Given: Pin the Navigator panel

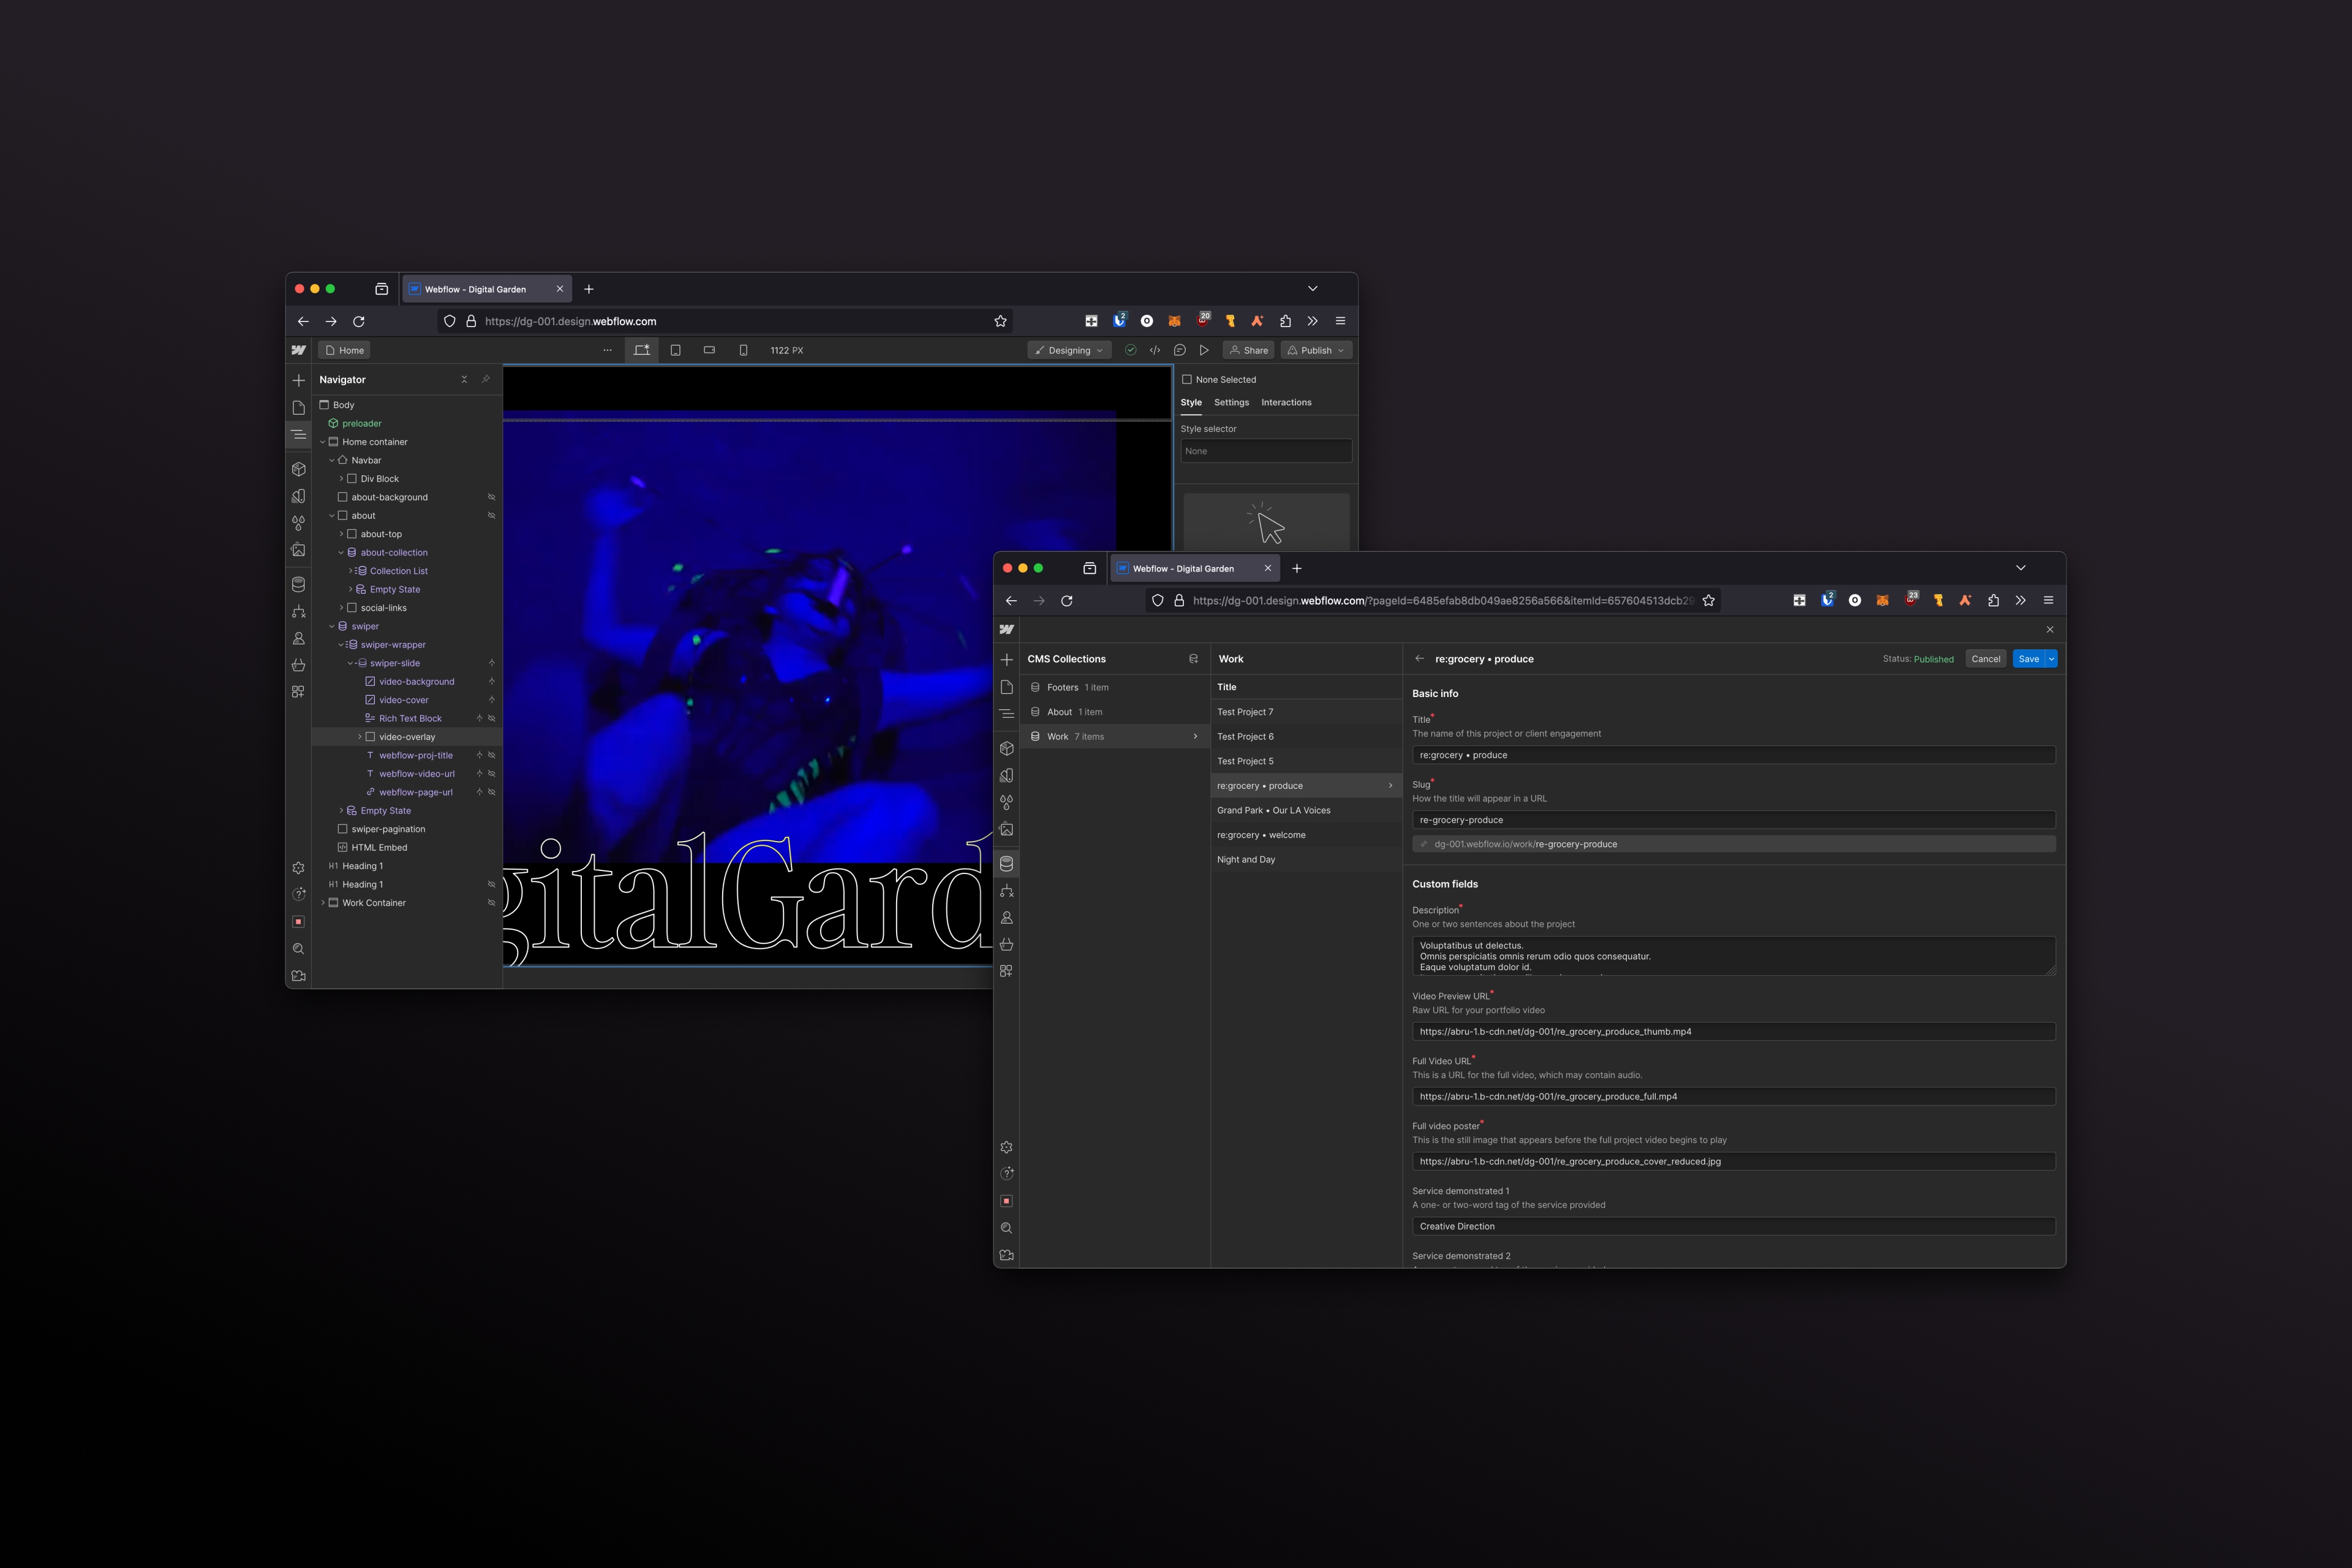Looking at the screenshot, I should [486, 380].
